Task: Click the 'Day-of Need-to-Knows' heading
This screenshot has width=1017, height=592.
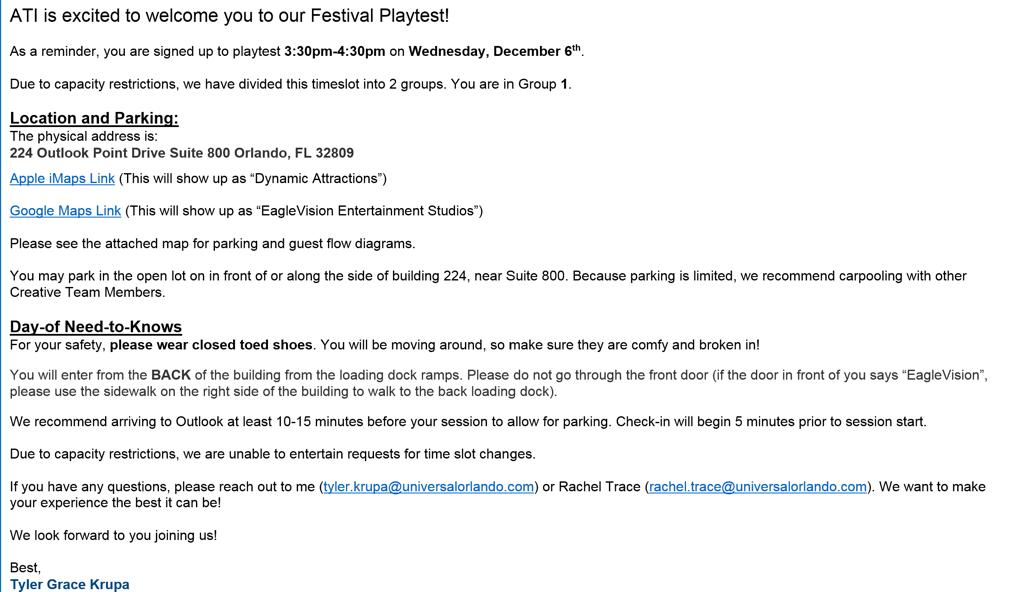Action: [x=96, y=327]
